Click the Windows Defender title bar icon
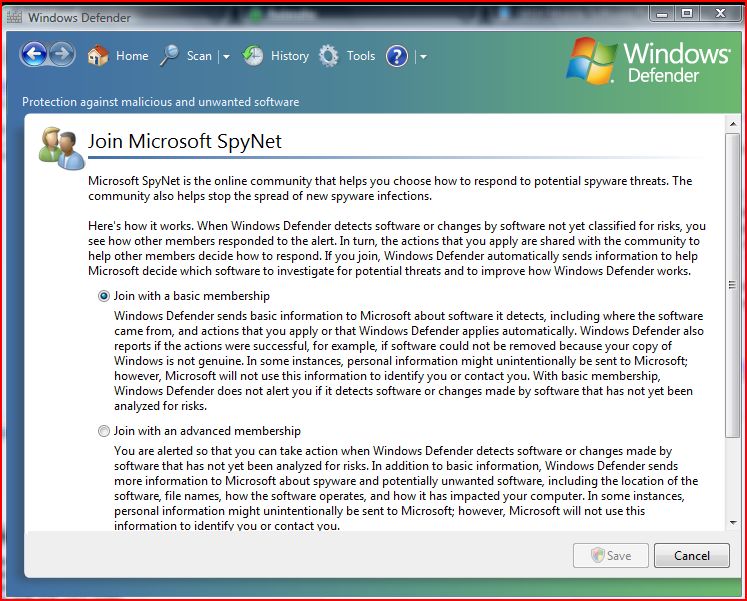The width and height of the screenshot is (747, 601). click(x=14, y=17)
